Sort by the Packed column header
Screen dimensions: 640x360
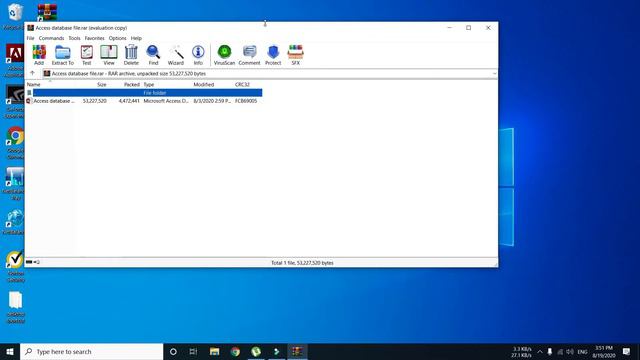point(131,84)
